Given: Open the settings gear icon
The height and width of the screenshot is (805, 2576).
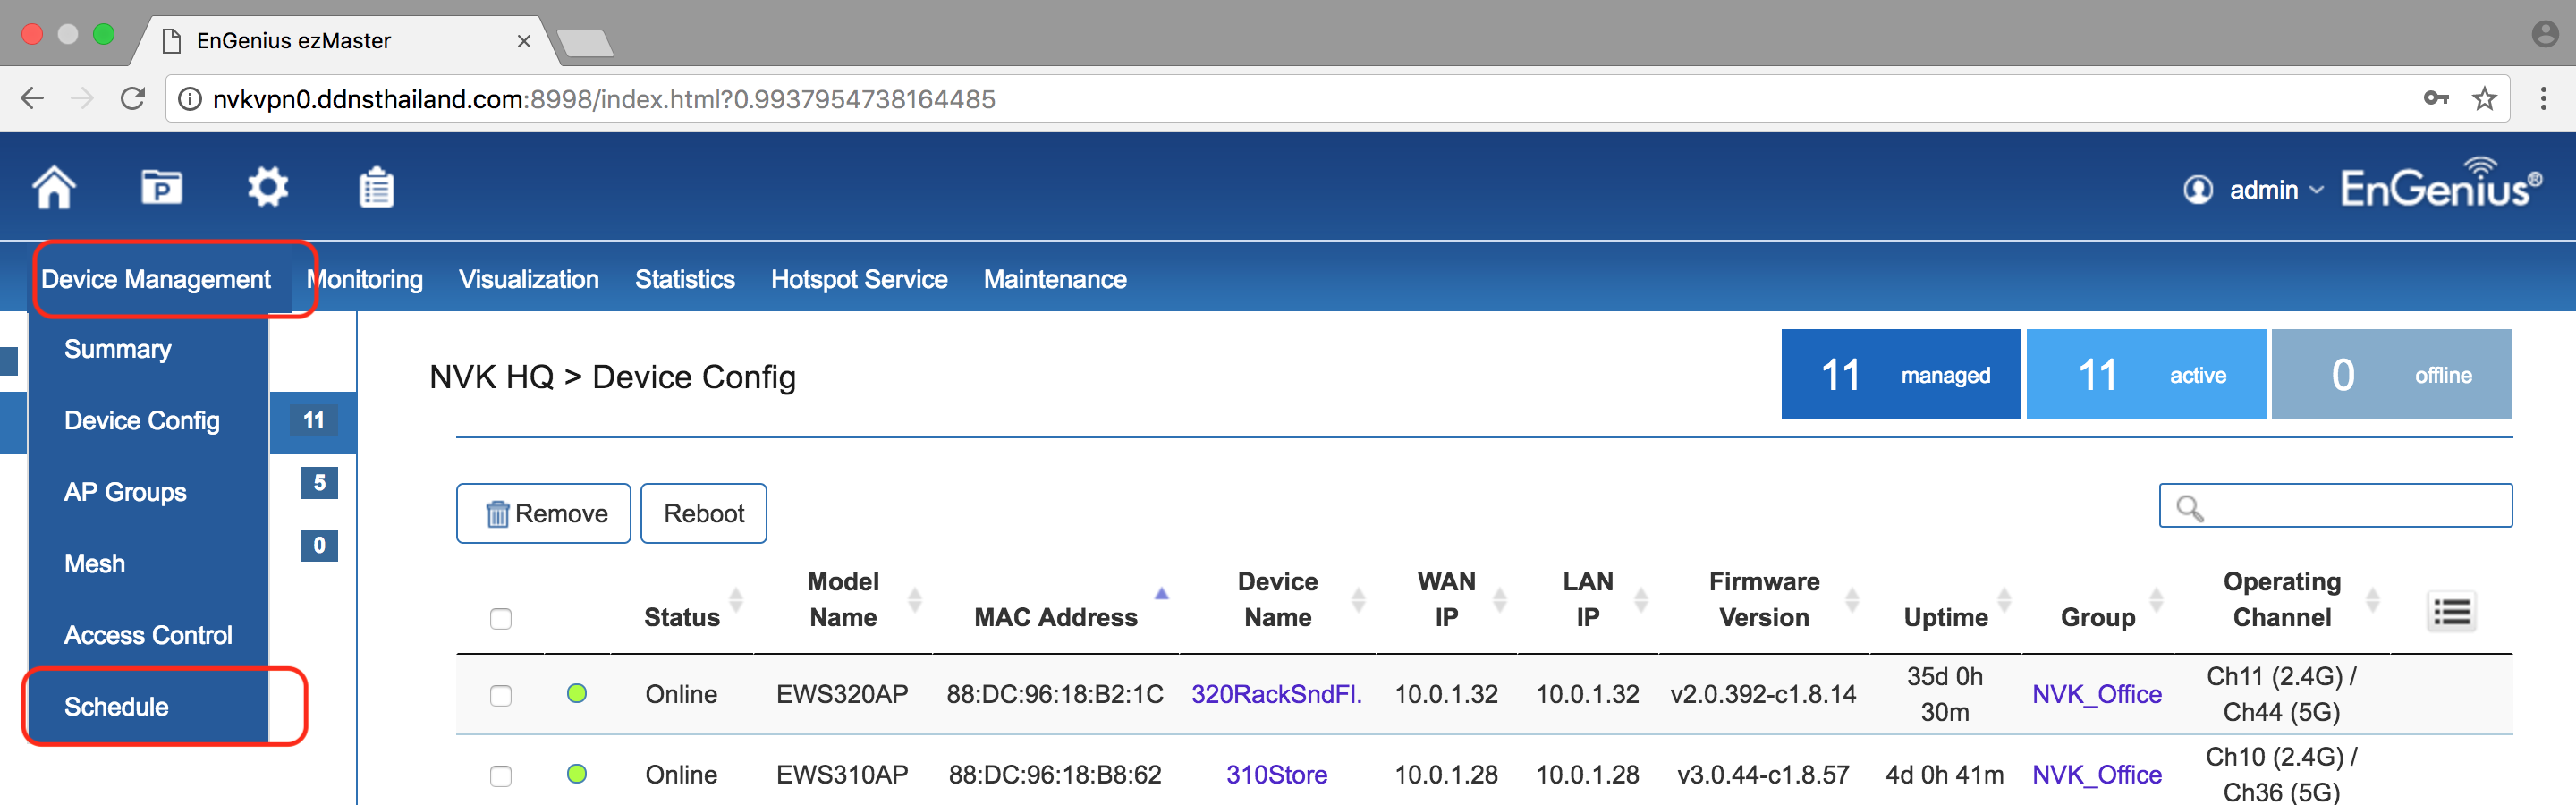Looking at the screenshot, I should click(268, 187).
